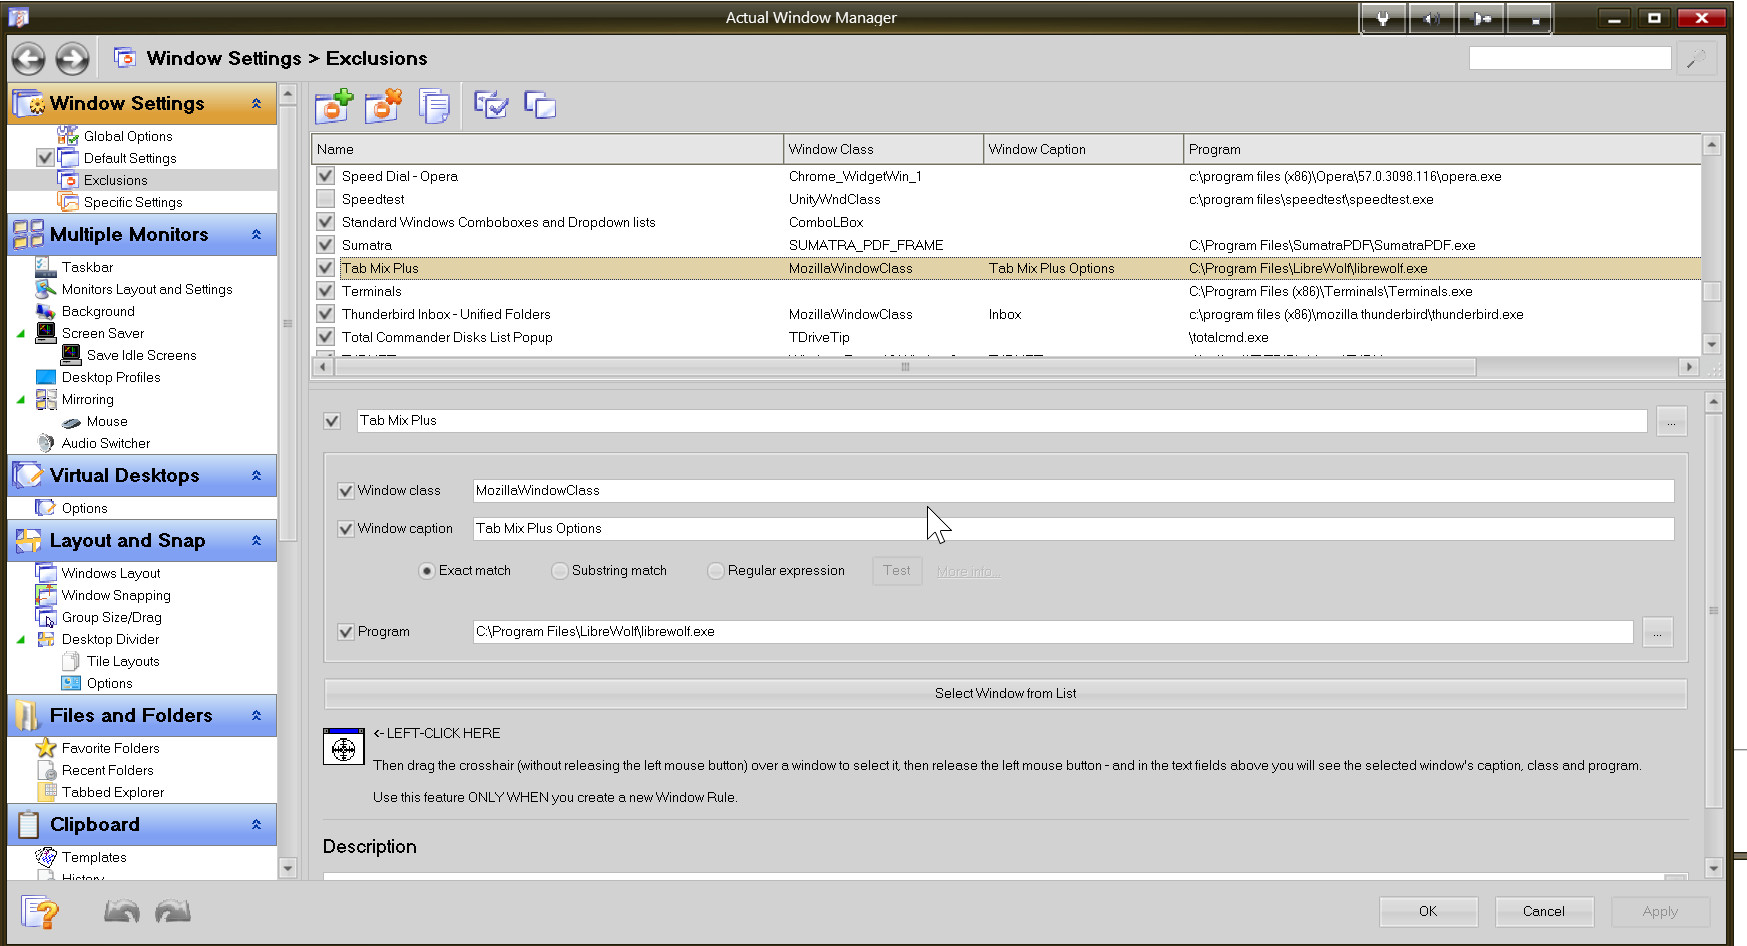The width and height of the screenshot is (1747, 946).
Task: Click the overlapping windows toolbar icon
Action: coord(540,104)
